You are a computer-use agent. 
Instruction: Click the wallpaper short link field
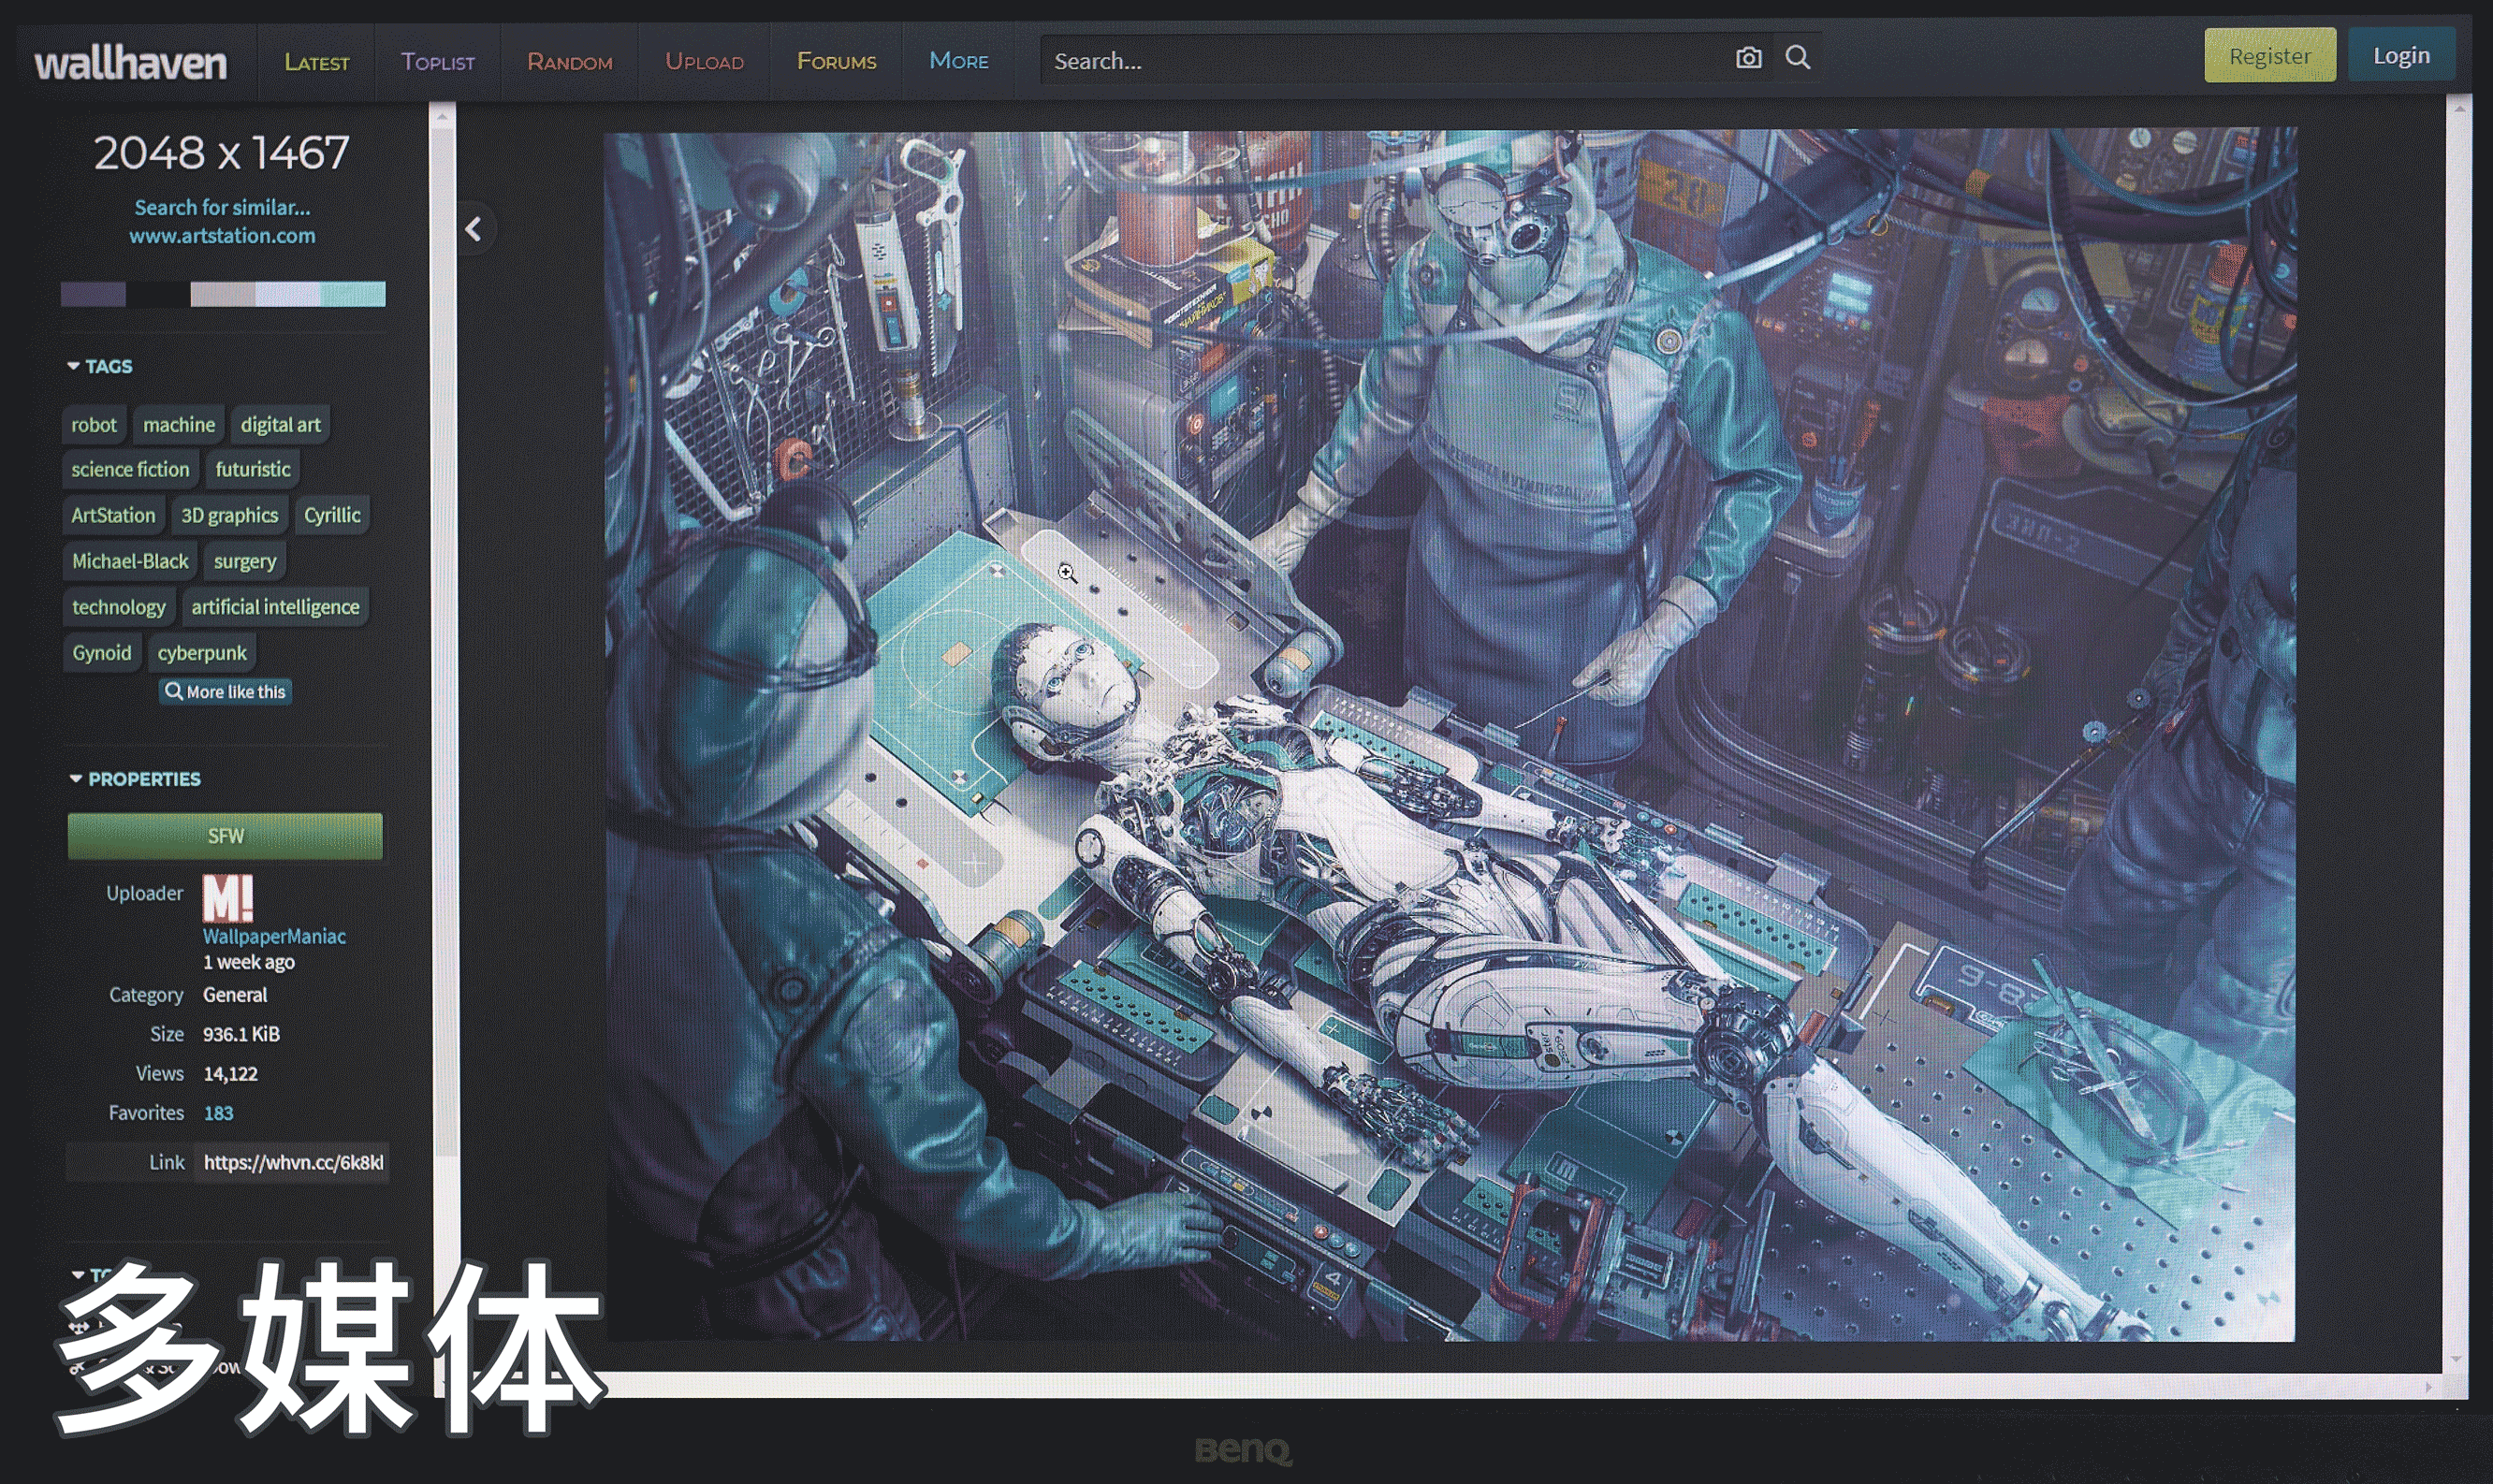291,1162
